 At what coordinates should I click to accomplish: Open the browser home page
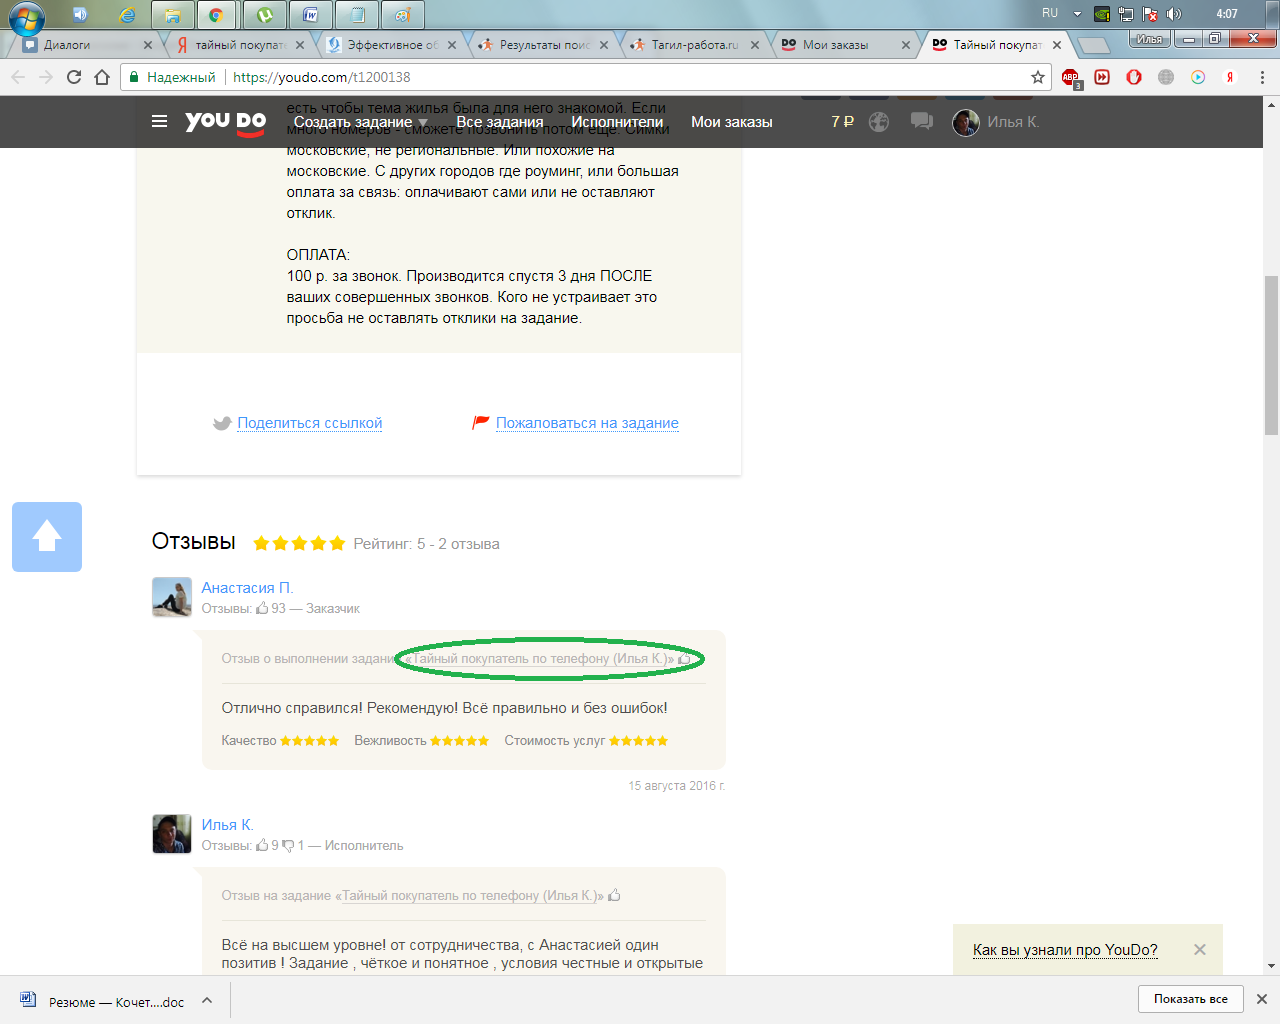[102, 77]
